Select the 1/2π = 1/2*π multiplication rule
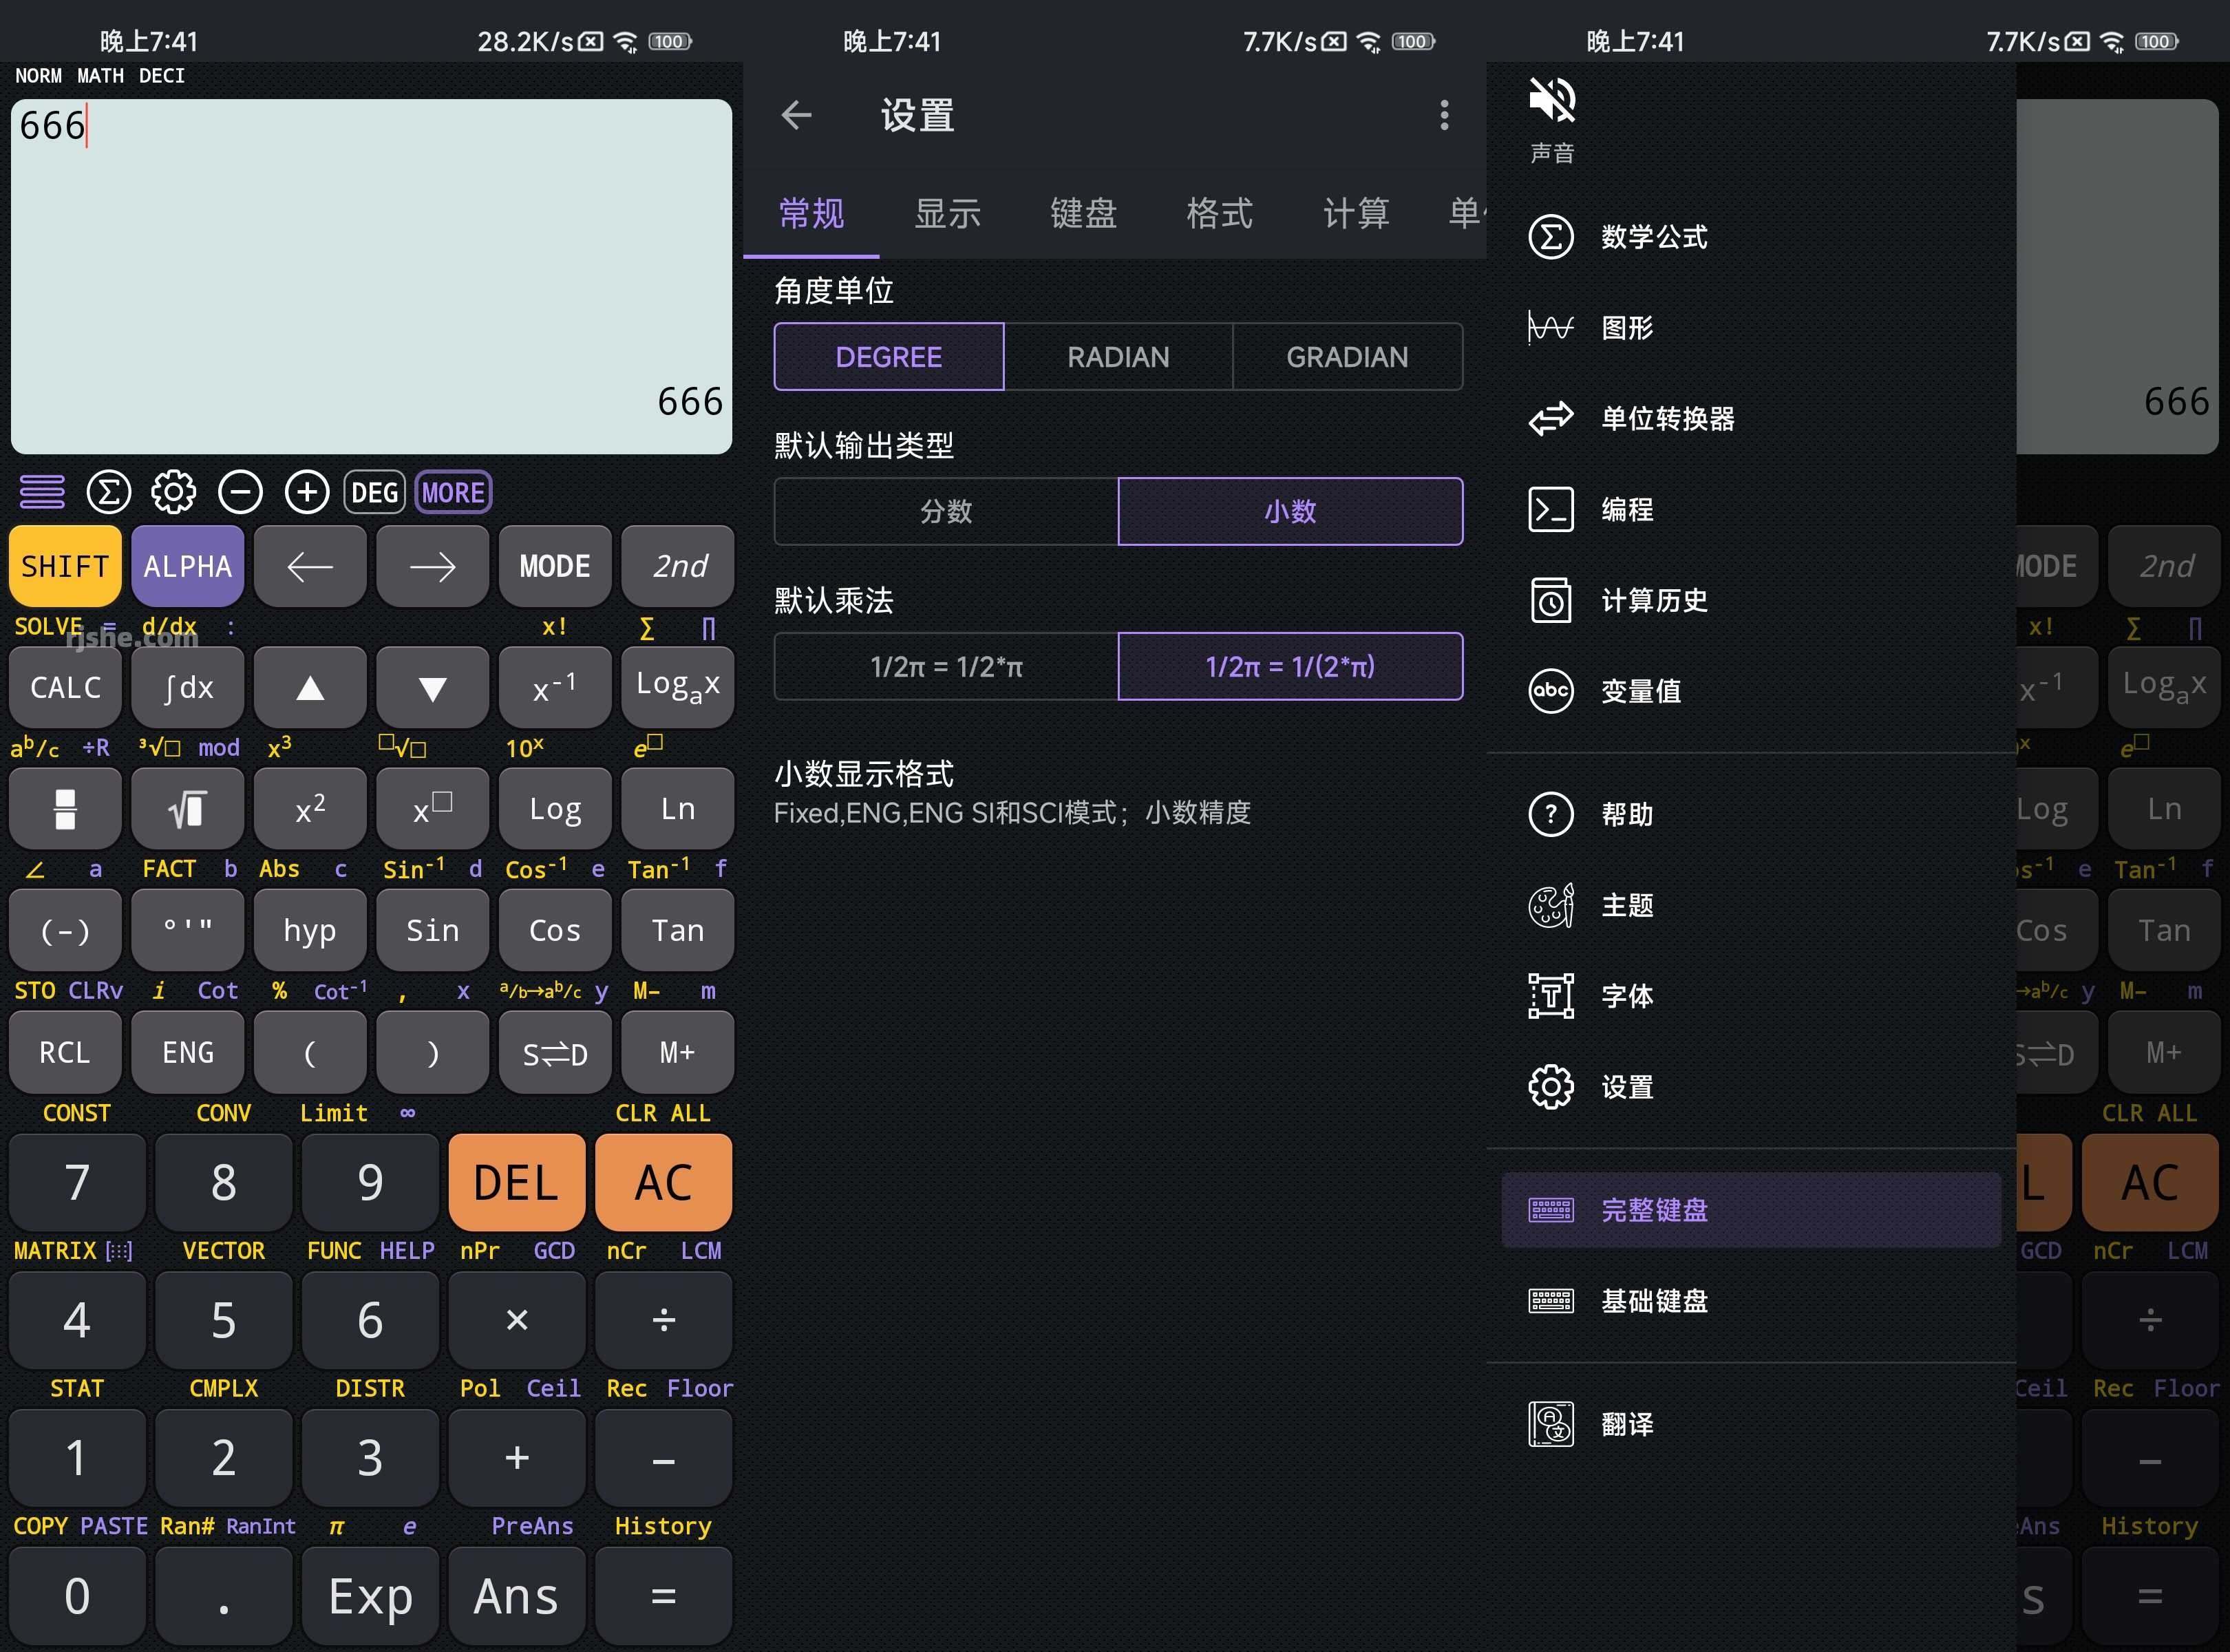 coord(944,666)
